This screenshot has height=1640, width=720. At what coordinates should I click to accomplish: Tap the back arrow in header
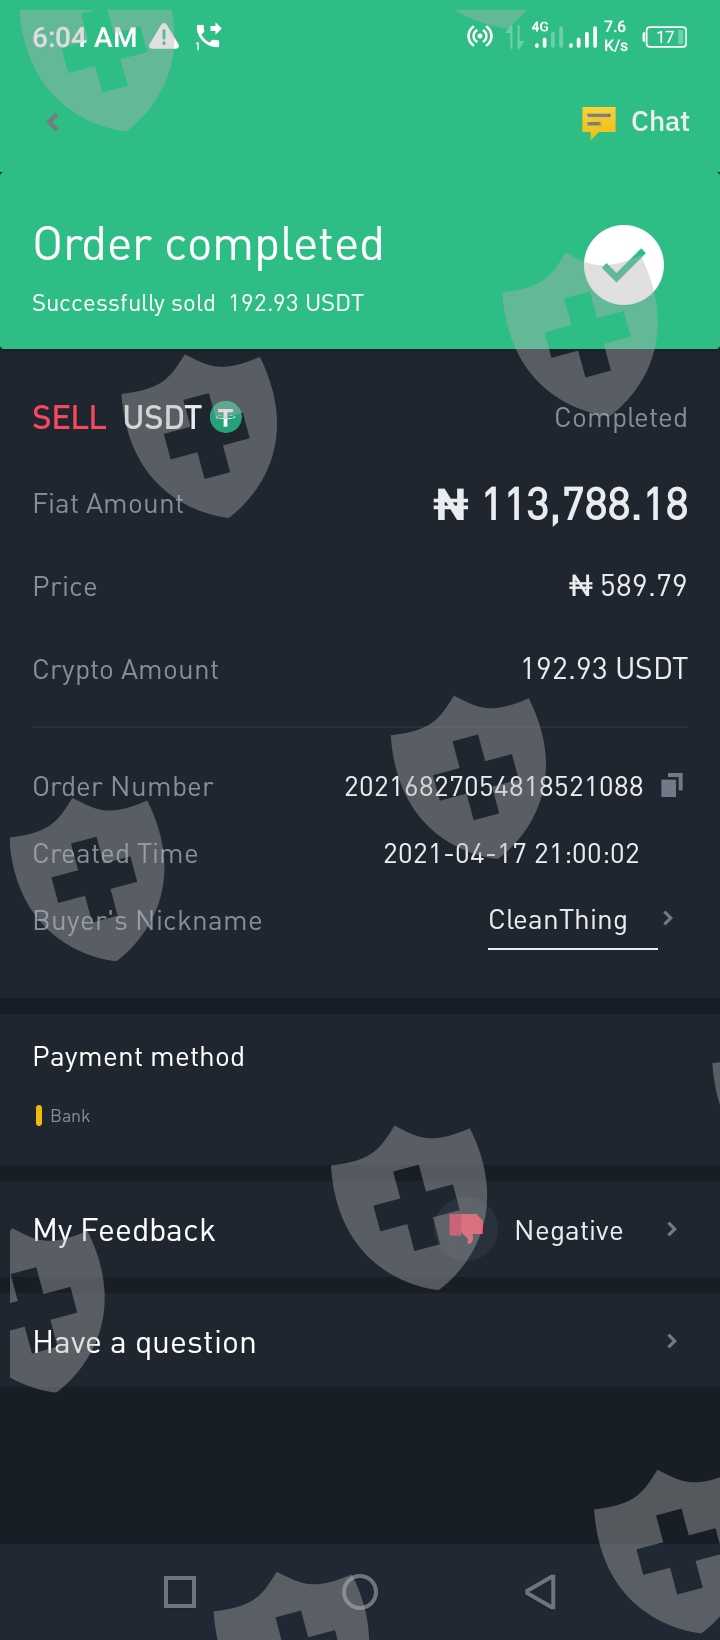pos(53,122)
